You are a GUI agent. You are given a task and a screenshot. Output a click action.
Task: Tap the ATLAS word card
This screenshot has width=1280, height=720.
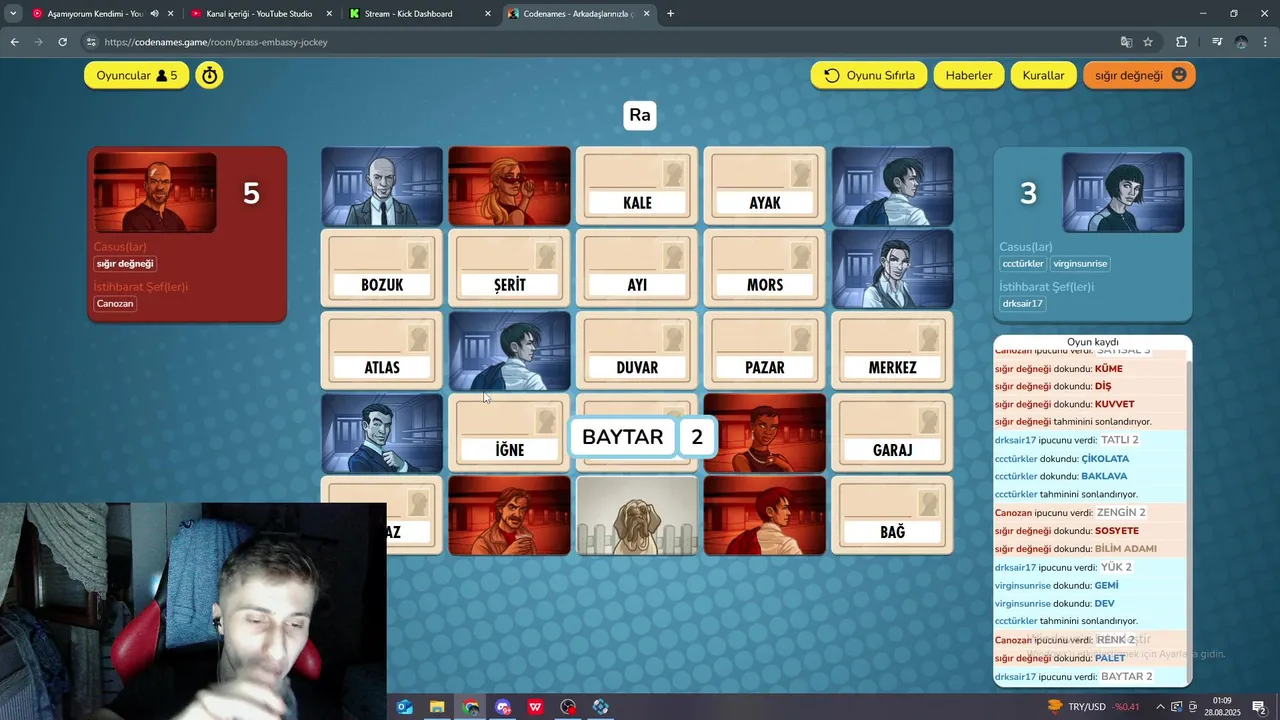382,351
